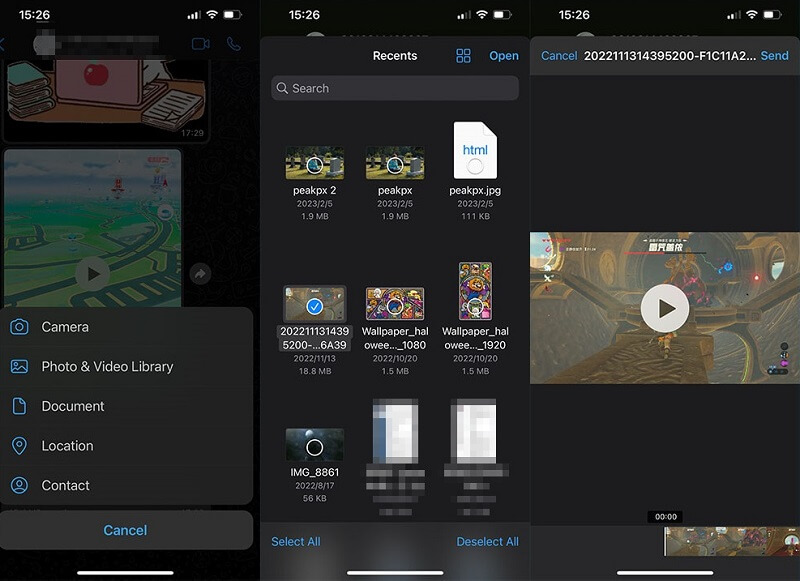Choose Camera from the attachment menu
This screenshot has width=800, height=581.
pos(126,327)
